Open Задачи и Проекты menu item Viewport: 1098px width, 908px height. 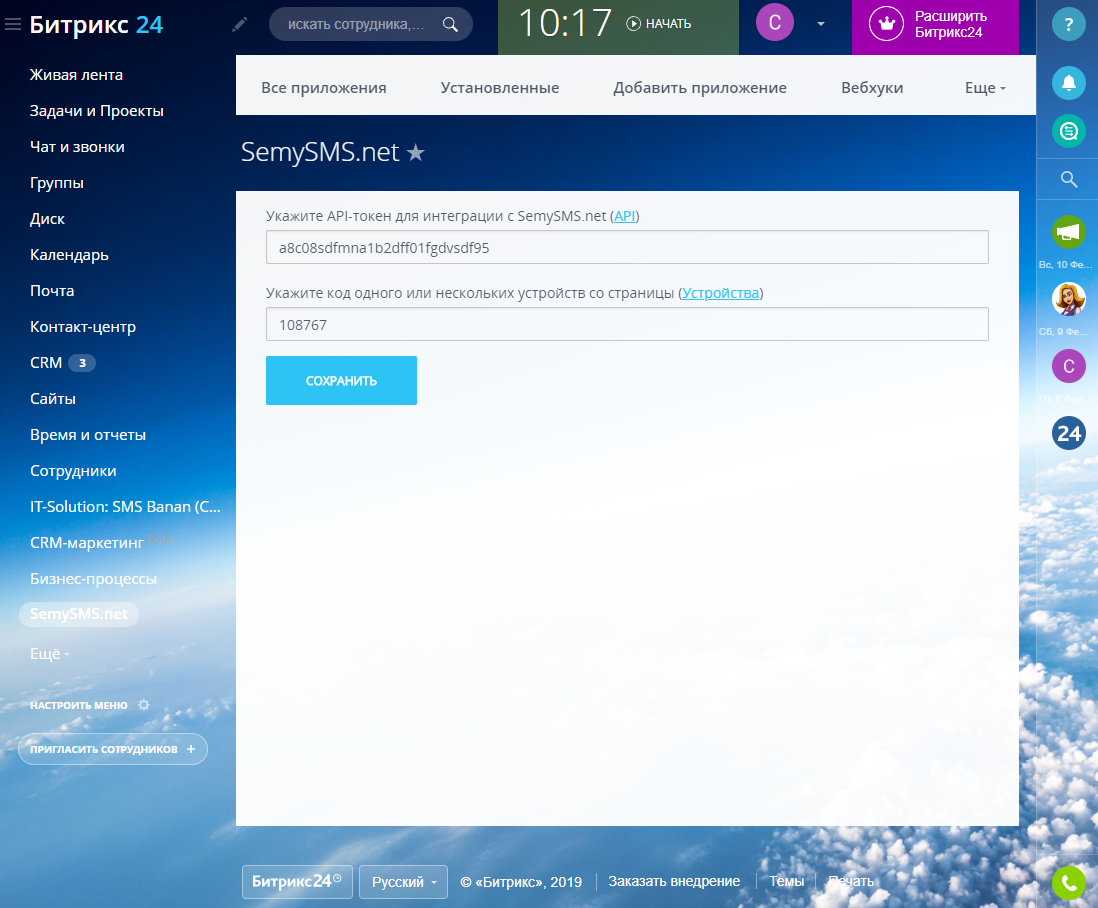pos(97,111)
